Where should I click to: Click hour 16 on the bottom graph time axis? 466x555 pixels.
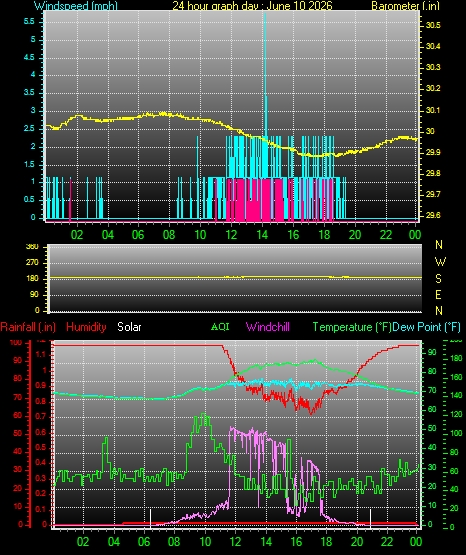pyautogui.click(x=296, y=542)
